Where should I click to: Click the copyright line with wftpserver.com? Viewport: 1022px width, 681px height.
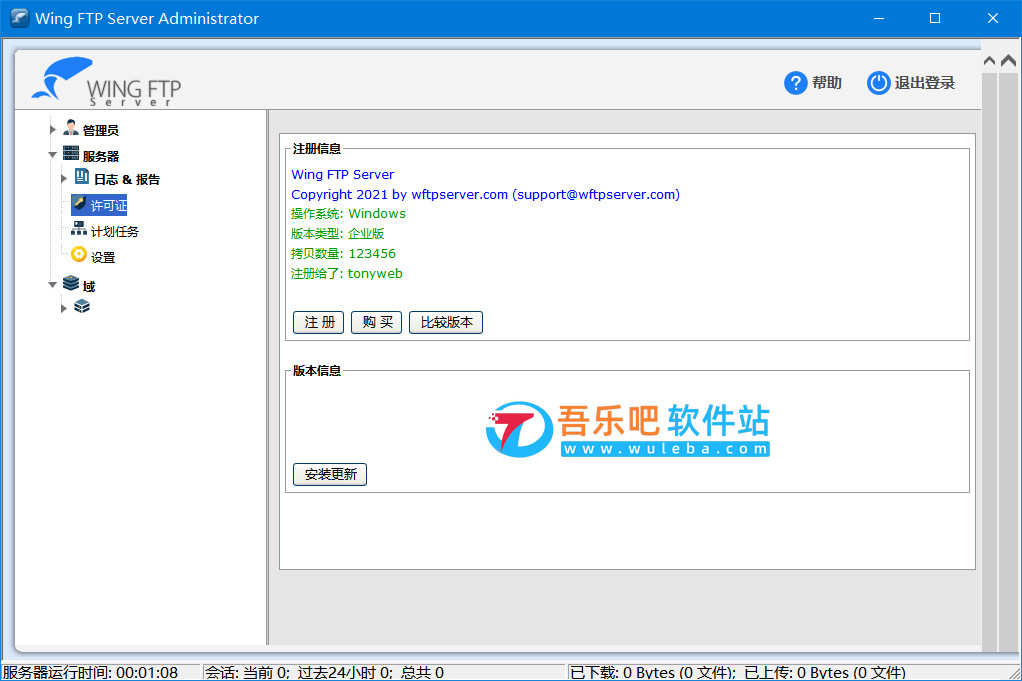[486, 194]
